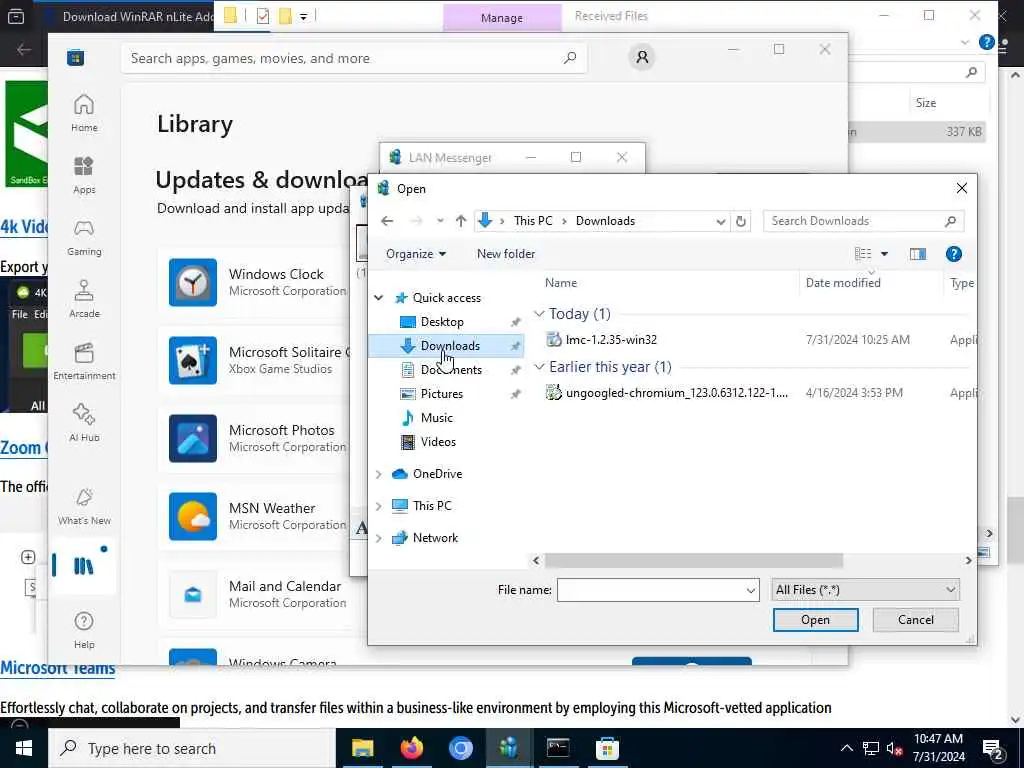Click the MSN Weather app icon

click(193, 517)
